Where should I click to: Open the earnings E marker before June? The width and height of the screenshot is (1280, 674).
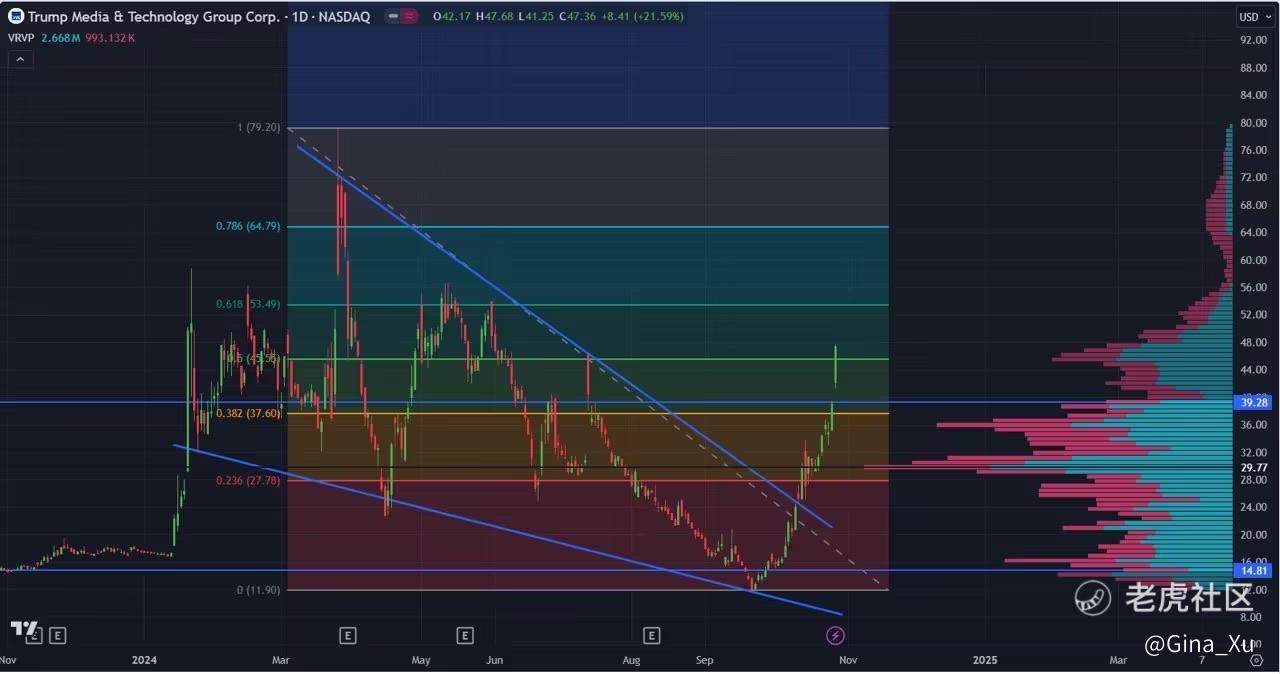(464, 635)
